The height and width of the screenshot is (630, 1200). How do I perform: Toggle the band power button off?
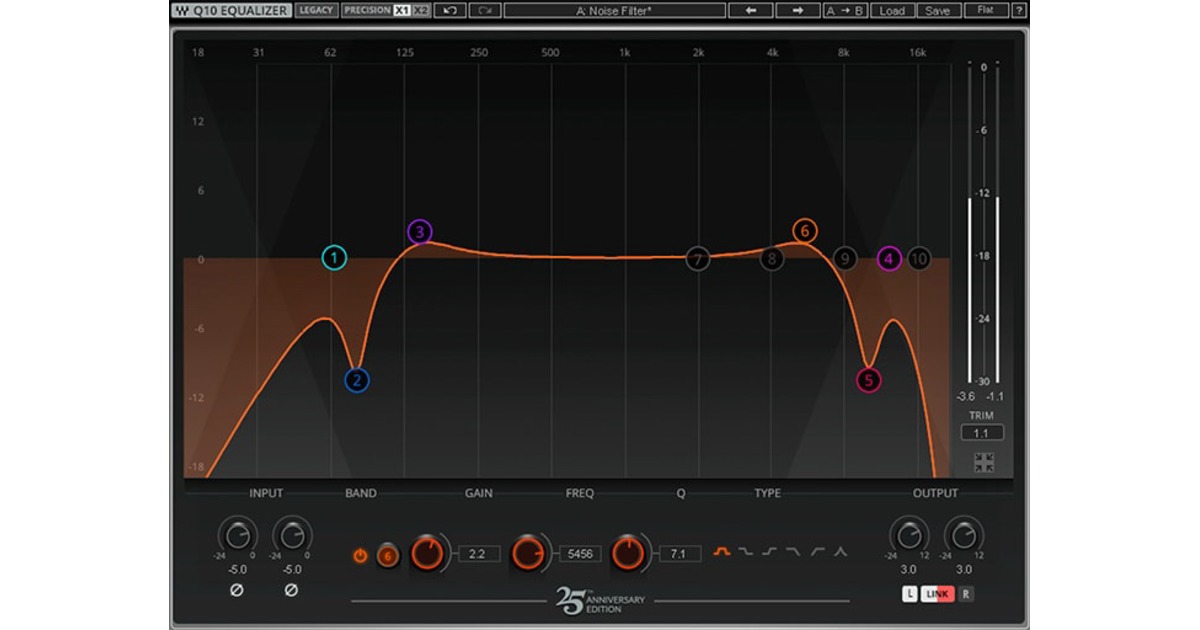(360, 555)
